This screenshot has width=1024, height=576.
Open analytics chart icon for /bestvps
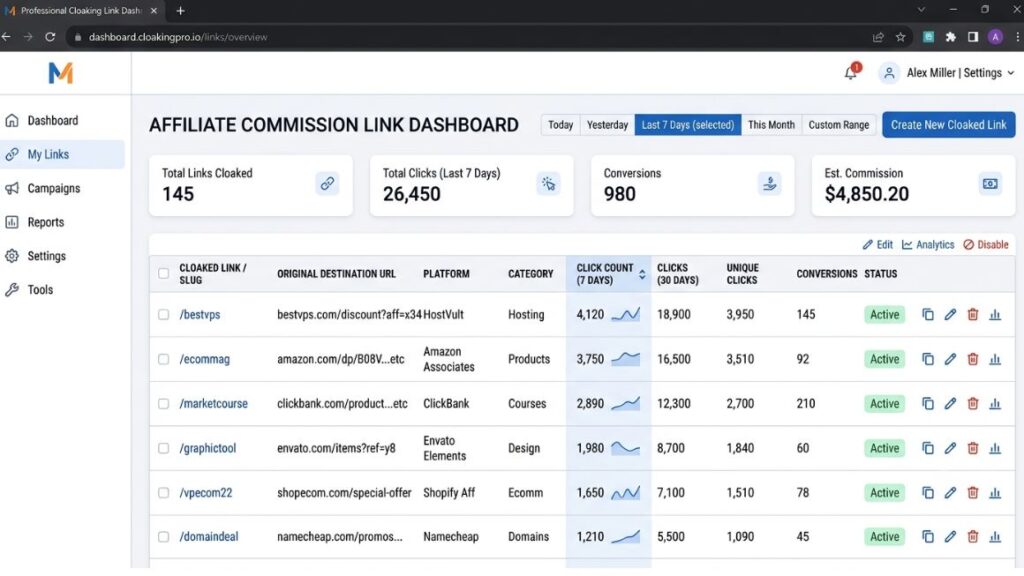point(995,315)
